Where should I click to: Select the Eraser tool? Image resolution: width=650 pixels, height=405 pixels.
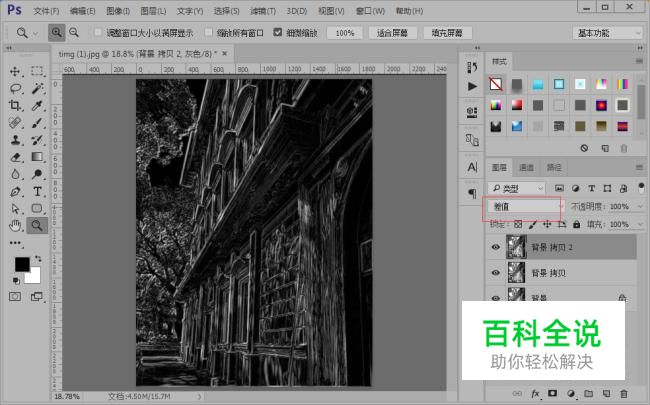click(15, 157)
